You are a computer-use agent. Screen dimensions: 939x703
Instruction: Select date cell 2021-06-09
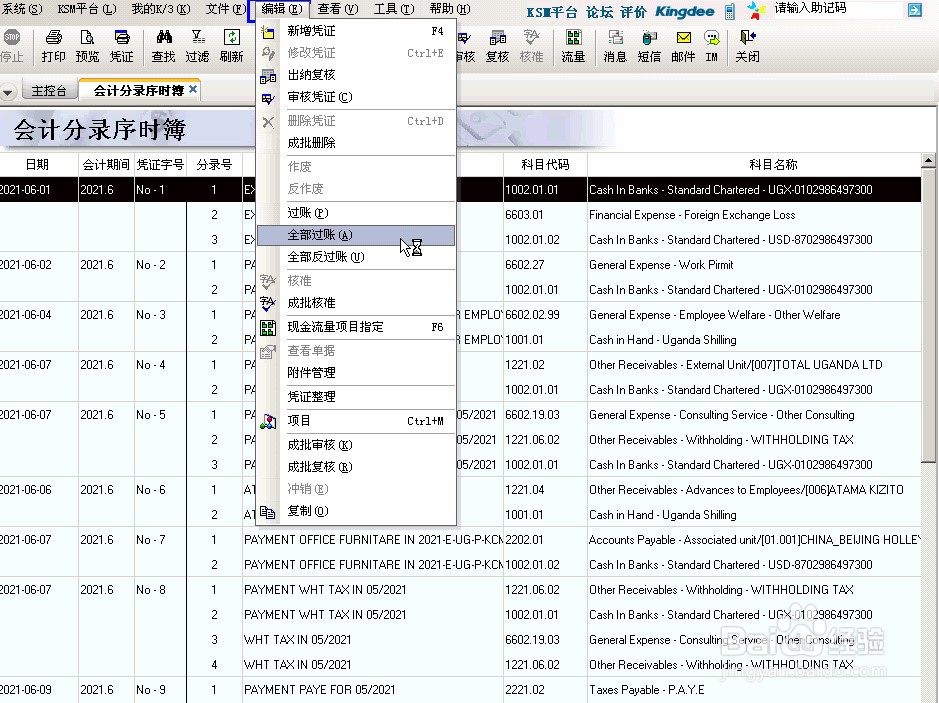pyautogui.click(x=38, y=690)
